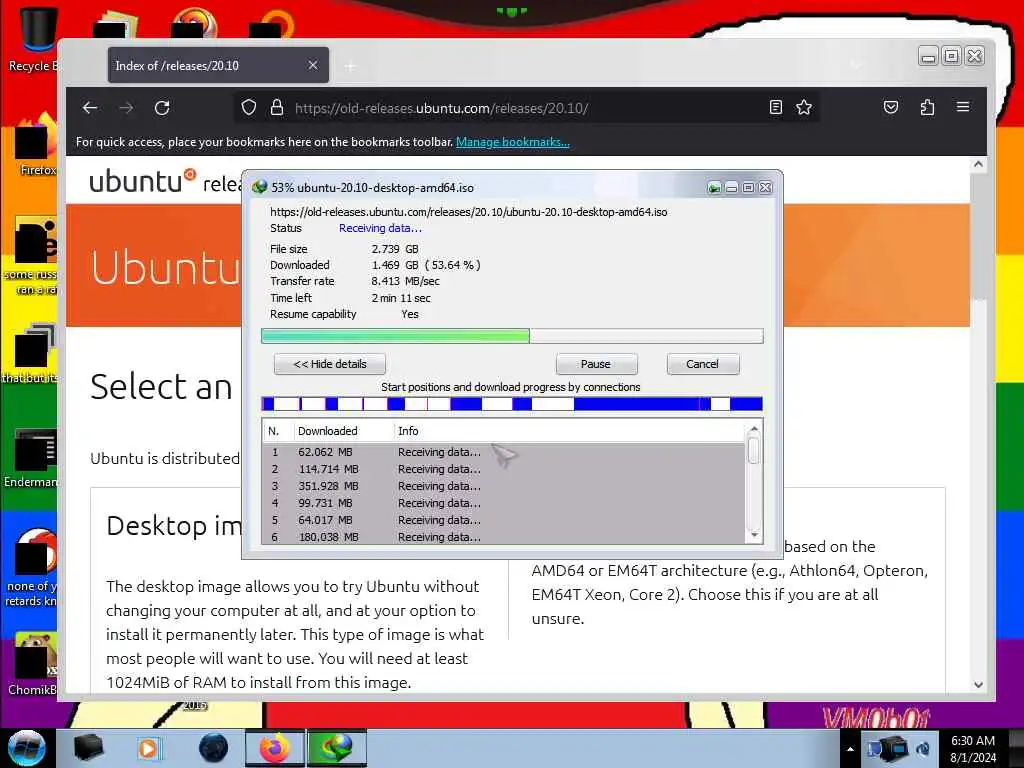1024x768 pixels.
Task: Open Firefox desktop shortcut
Action: (36, 145)
